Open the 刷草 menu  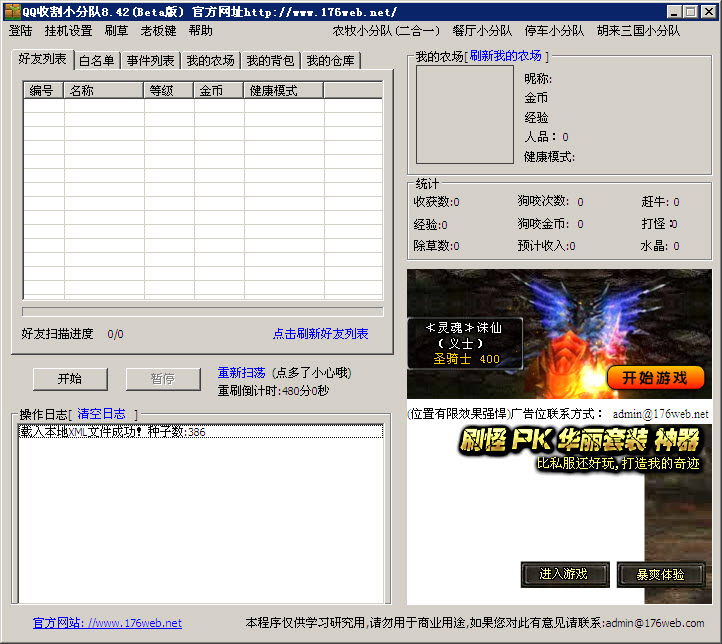(x=116, y=31)
